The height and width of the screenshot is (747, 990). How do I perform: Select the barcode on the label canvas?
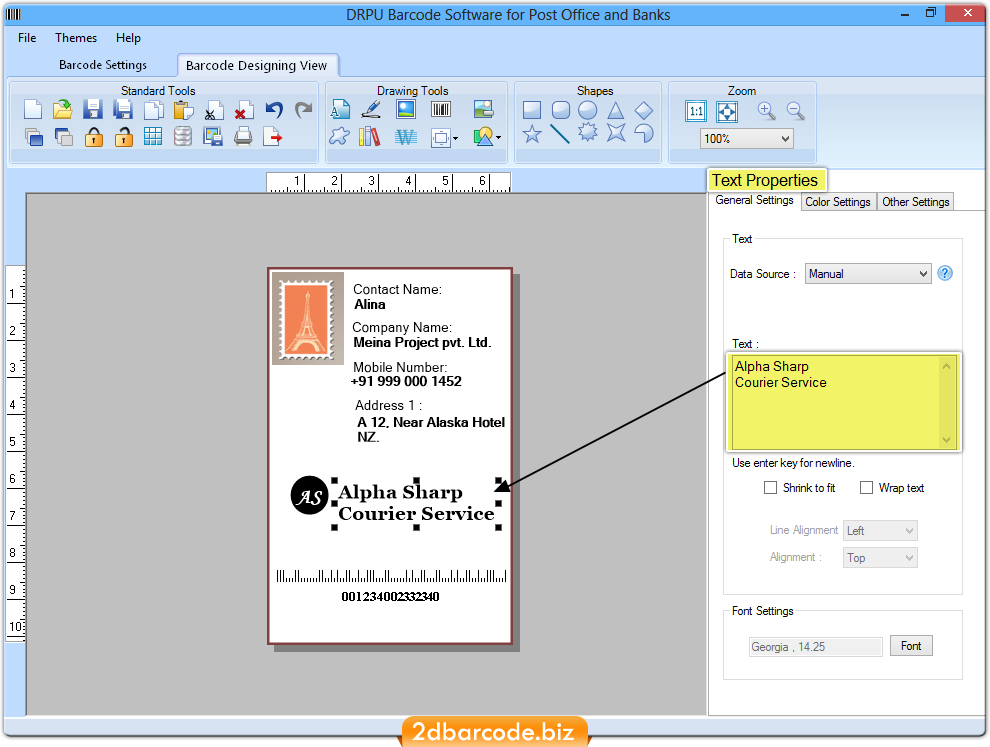point(391,575)
